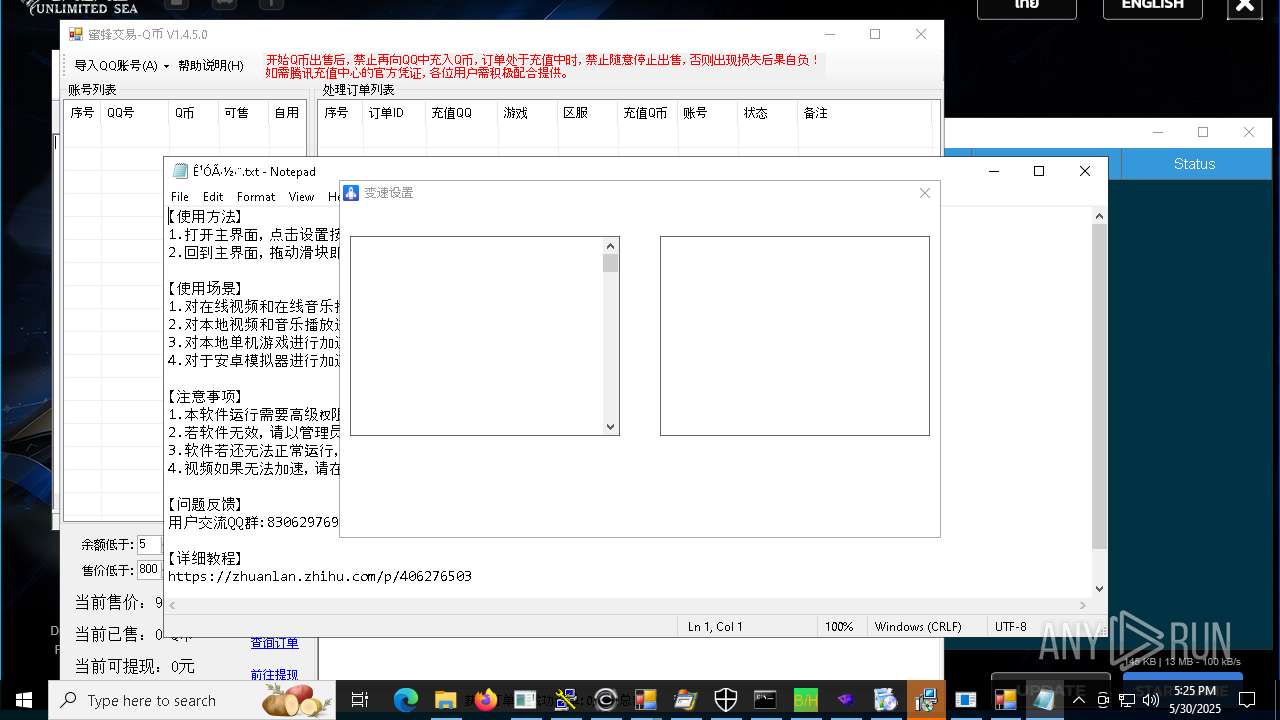Click the 售价低于 input field
This screenshot has width=1280, height=720.
tap(149, 570)
